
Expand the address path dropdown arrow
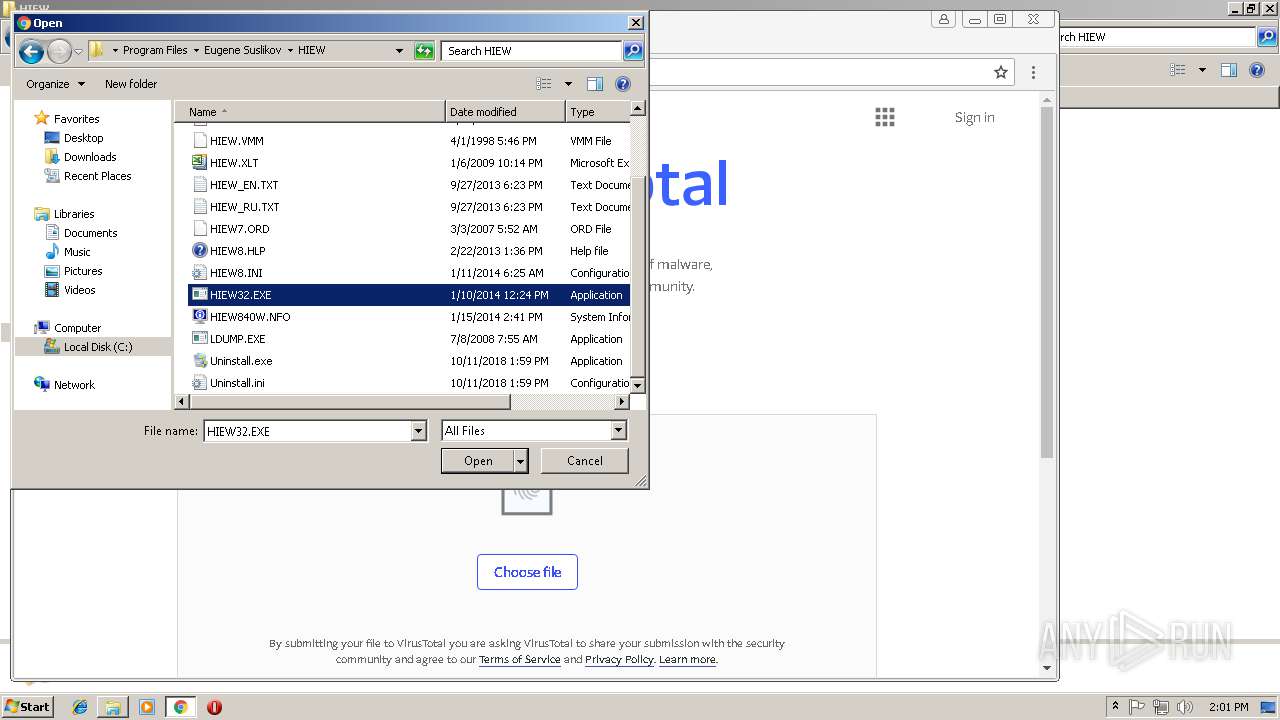tap(399, 51)
